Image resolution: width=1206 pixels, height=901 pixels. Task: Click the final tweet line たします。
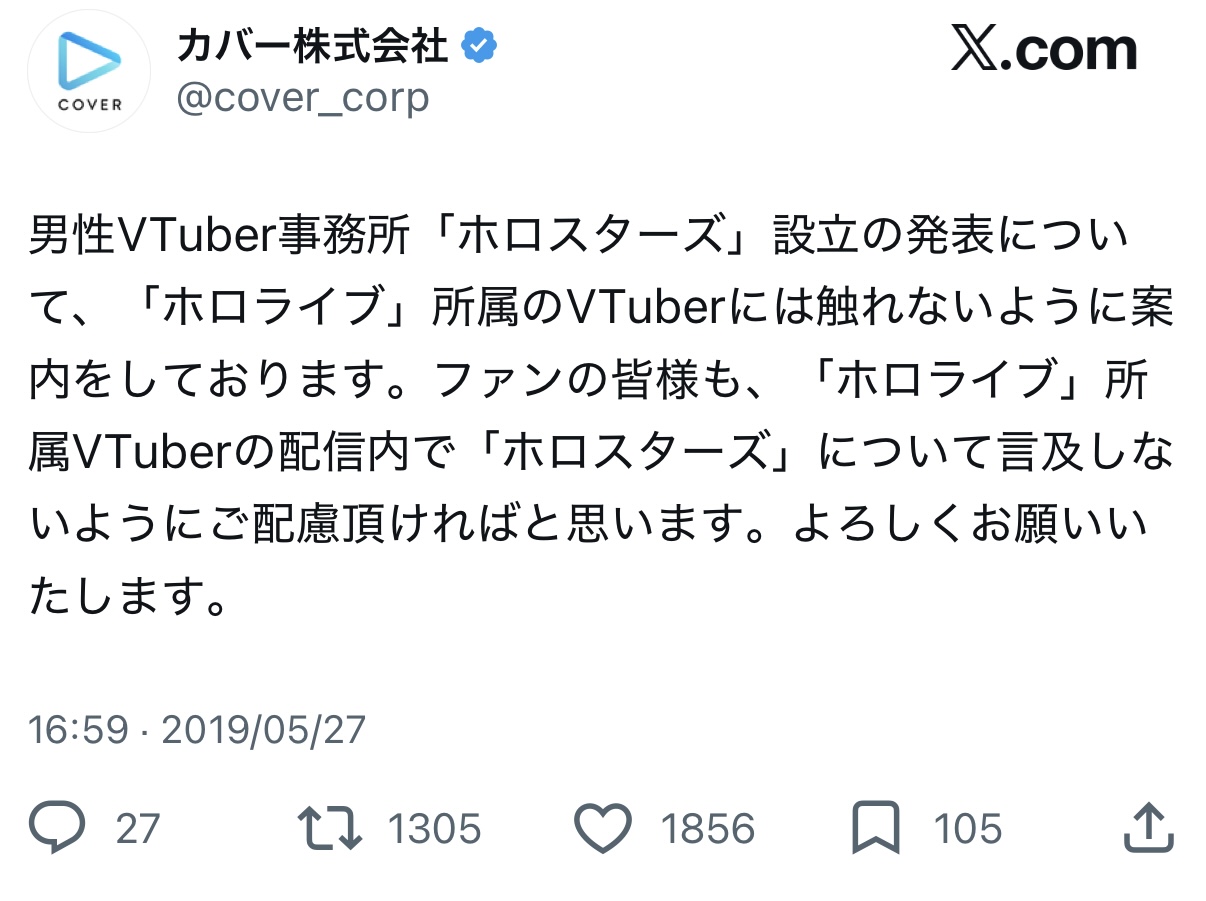(x=126, y=599)
